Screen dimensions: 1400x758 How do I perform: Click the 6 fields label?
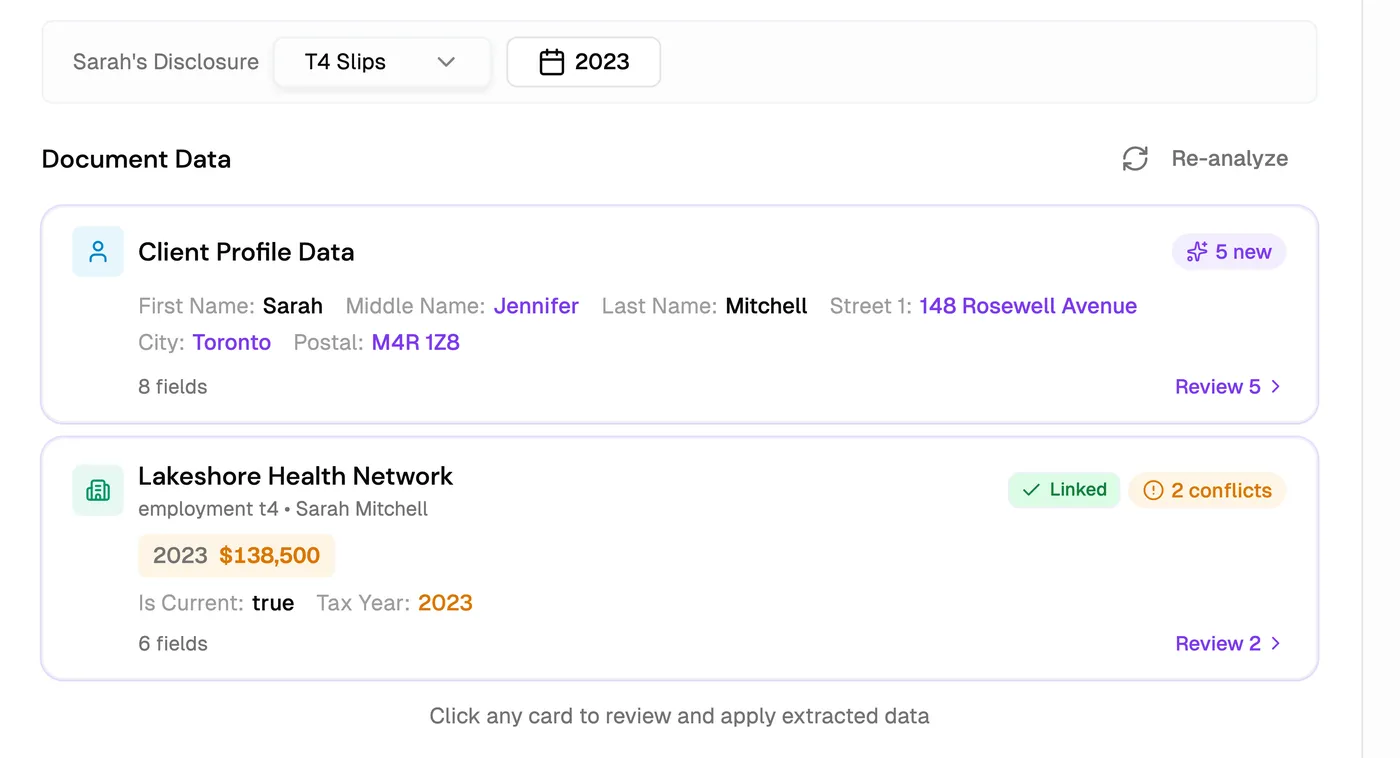[x=173, y=644]
